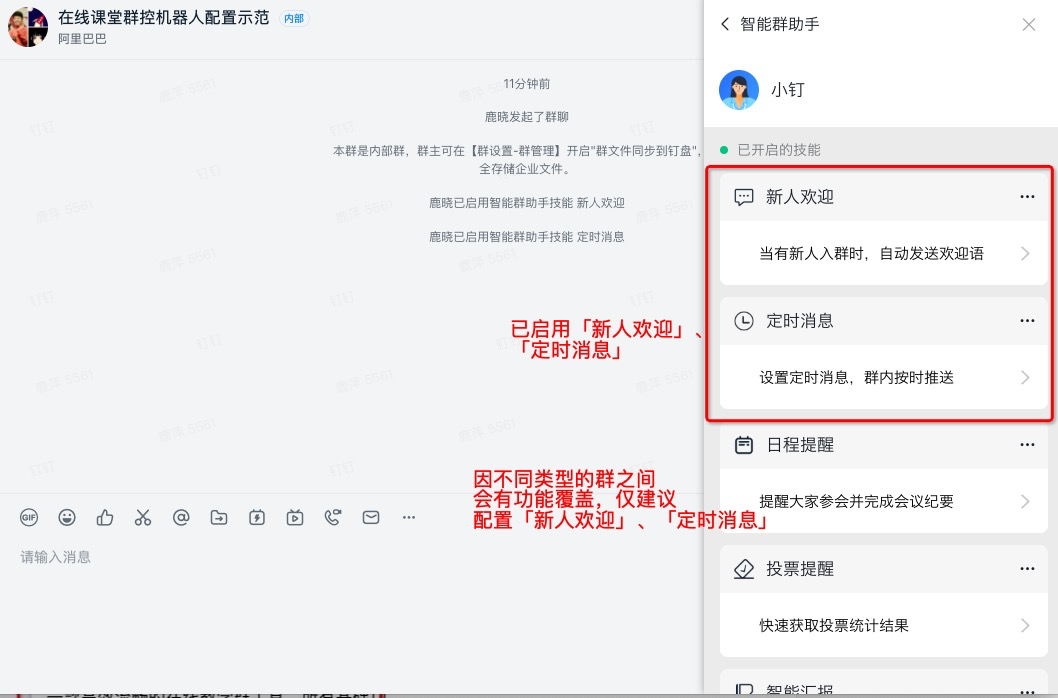Select the 投票提醒 skill title

pos(800,569)
